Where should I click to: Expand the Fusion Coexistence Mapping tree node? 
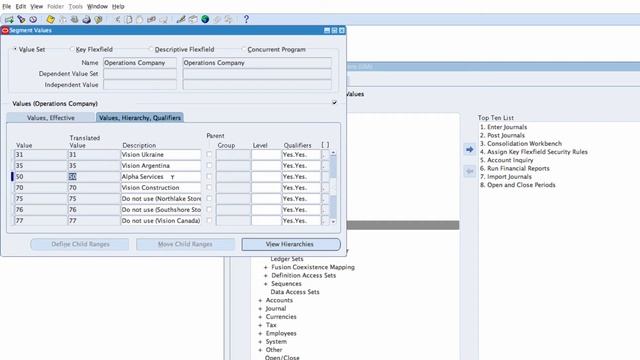click(266, 267)
